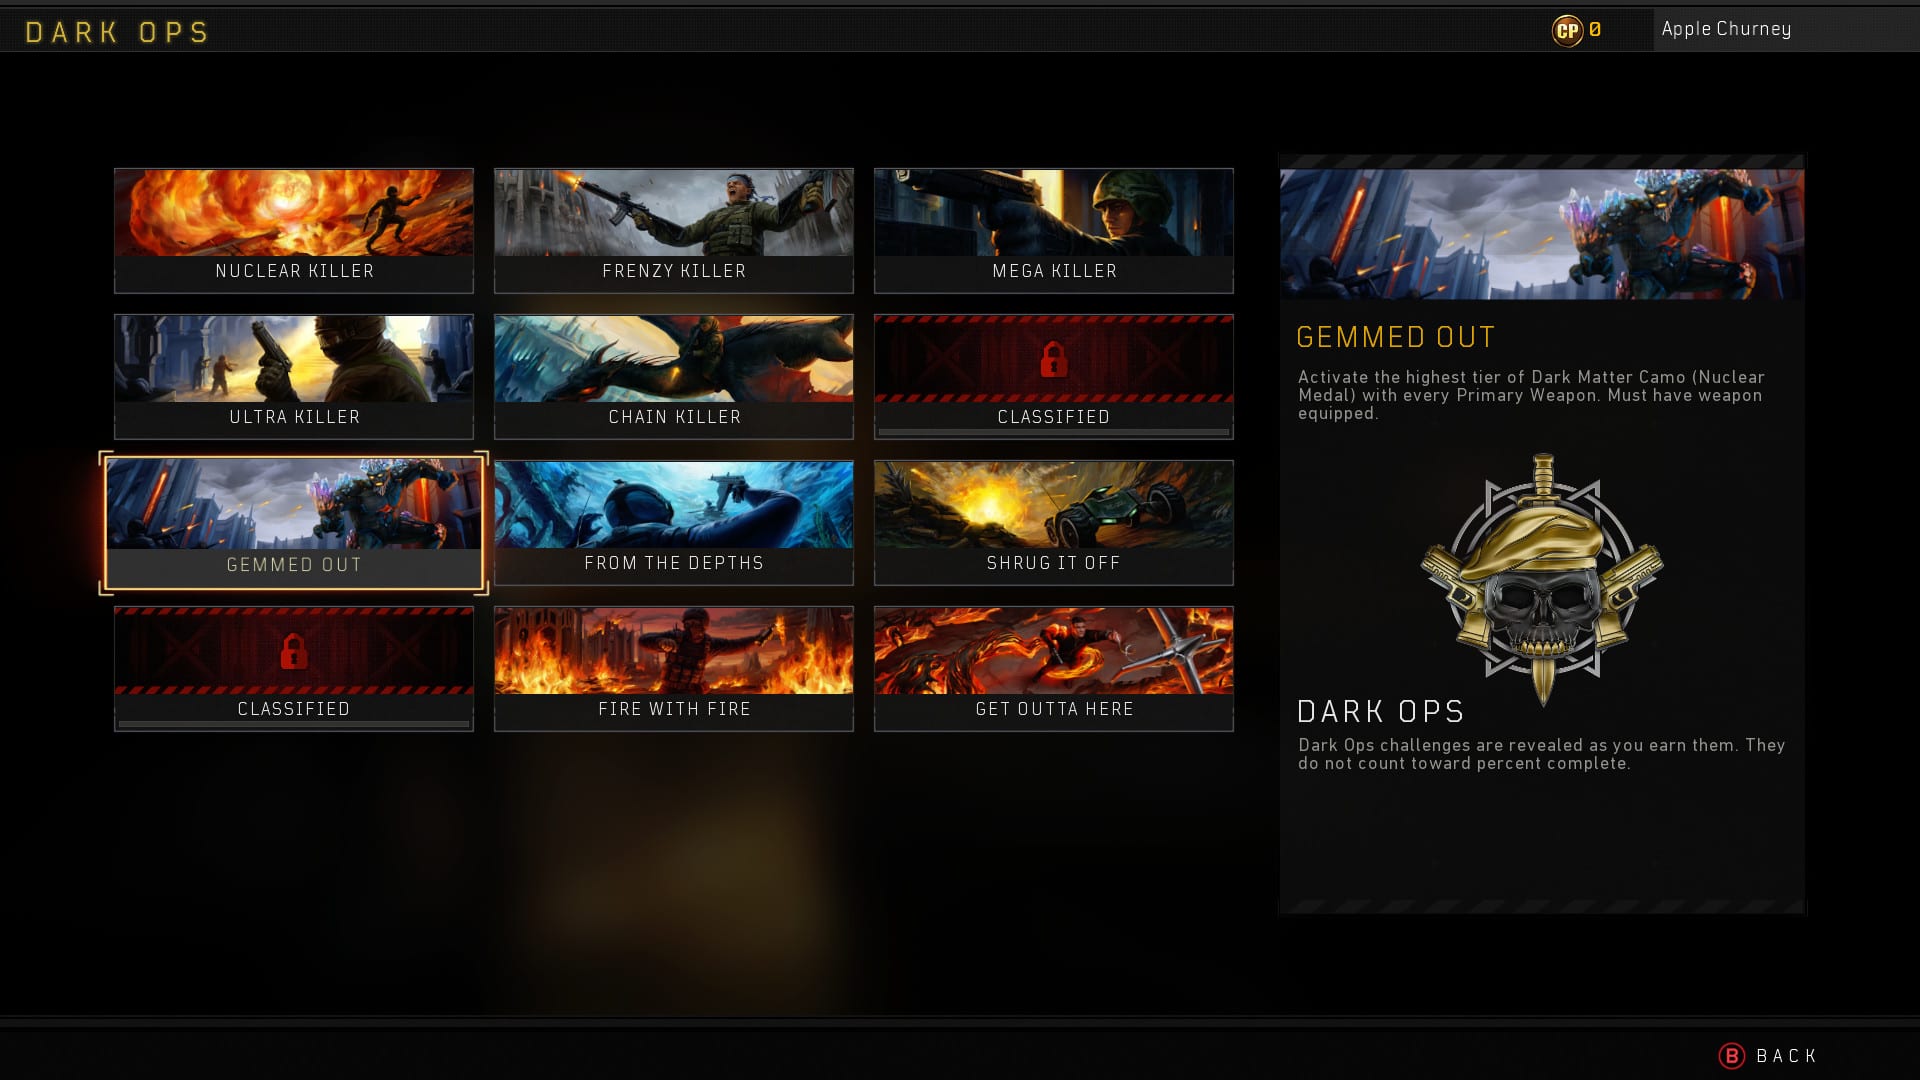Select the Nuclear Killer challenge card
The image size is (1920, 1080).
coord(293,230)
